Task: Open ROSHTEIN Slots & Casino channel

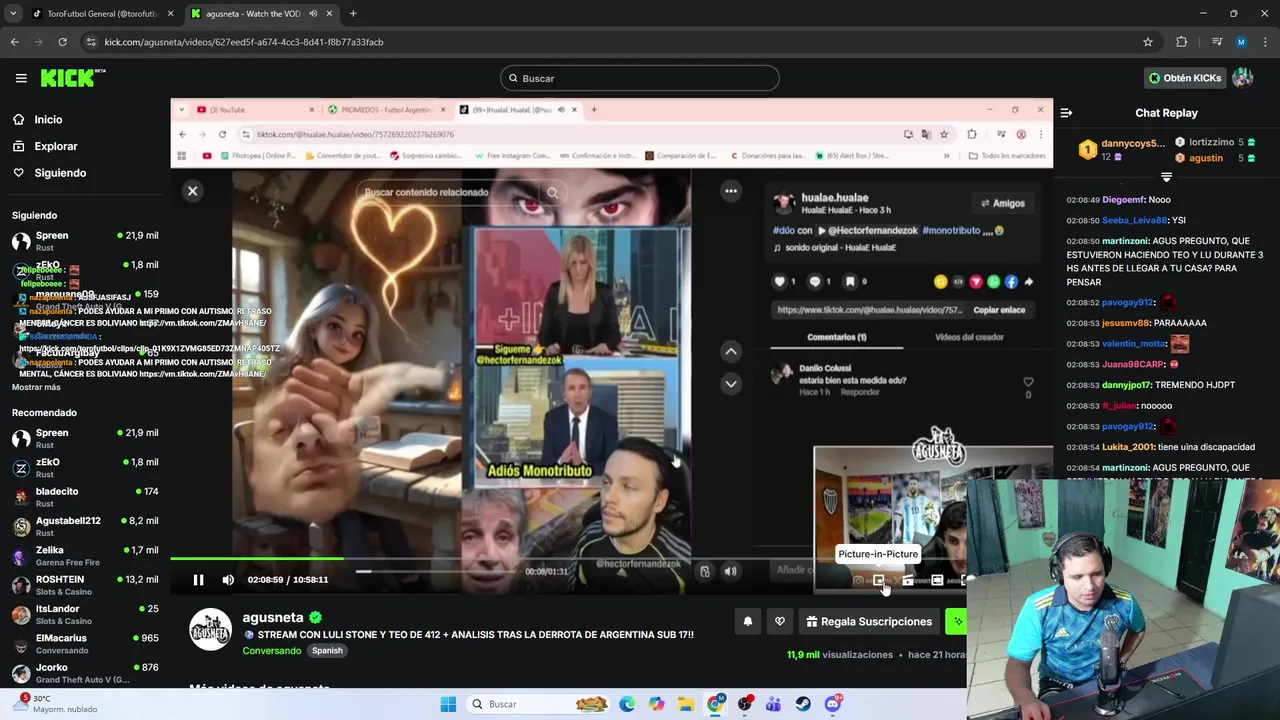Action: (85, 585)
